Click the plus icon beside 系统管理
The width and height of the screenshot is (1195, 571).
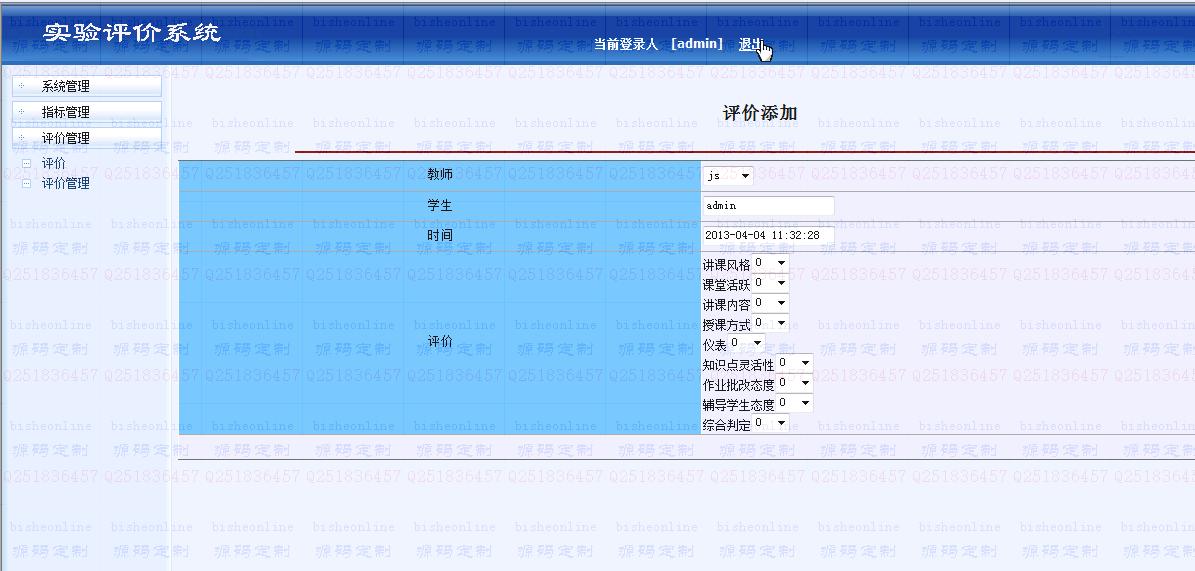21,86
